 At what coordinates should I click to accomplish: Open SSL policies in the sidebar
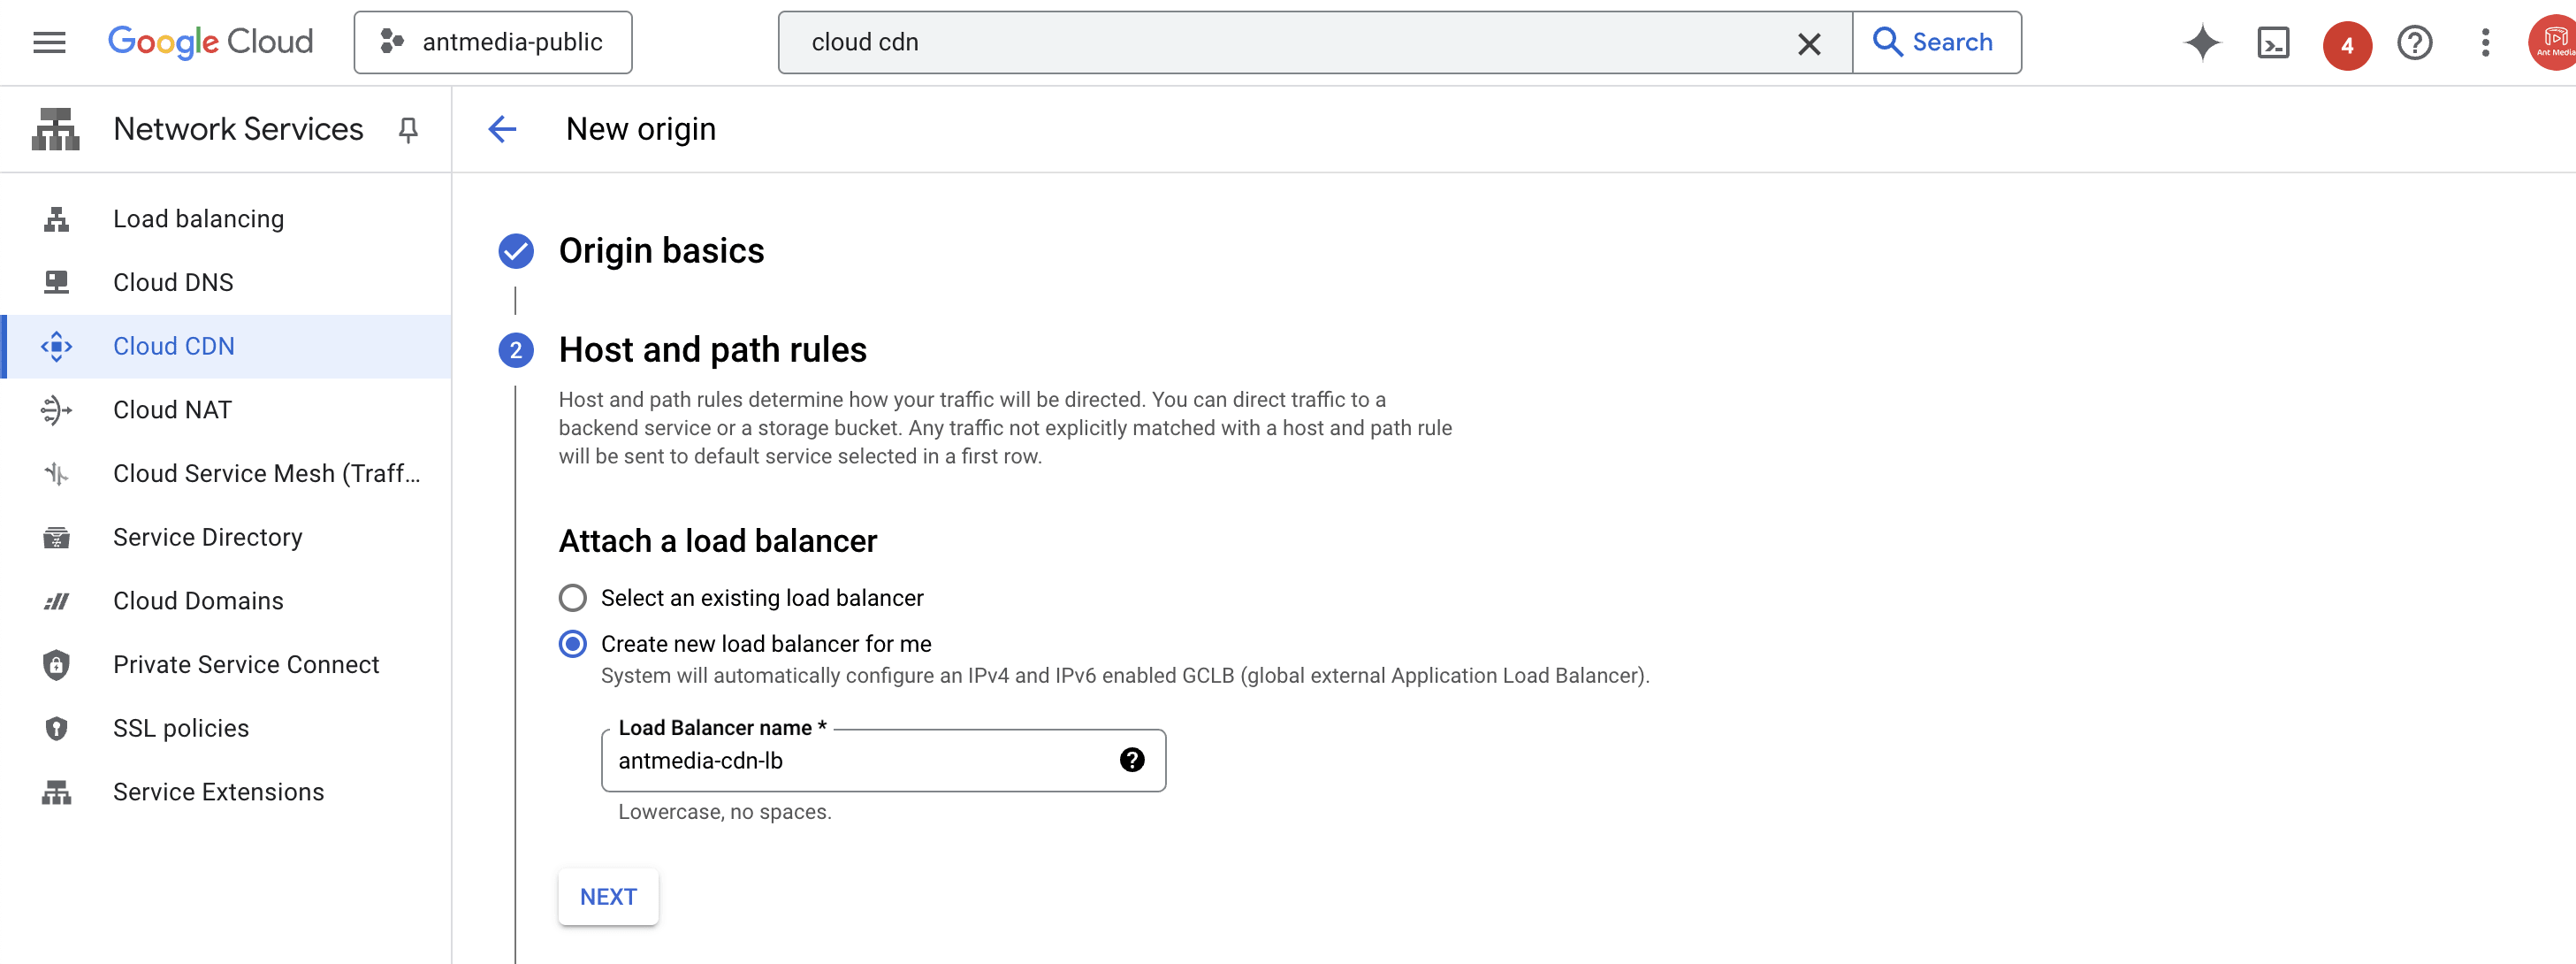tap(226, 729)
